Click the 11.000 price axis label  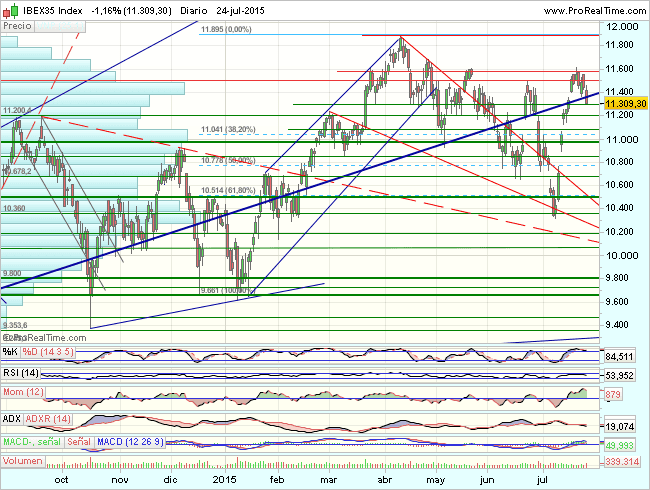click(x=622, y=140)
